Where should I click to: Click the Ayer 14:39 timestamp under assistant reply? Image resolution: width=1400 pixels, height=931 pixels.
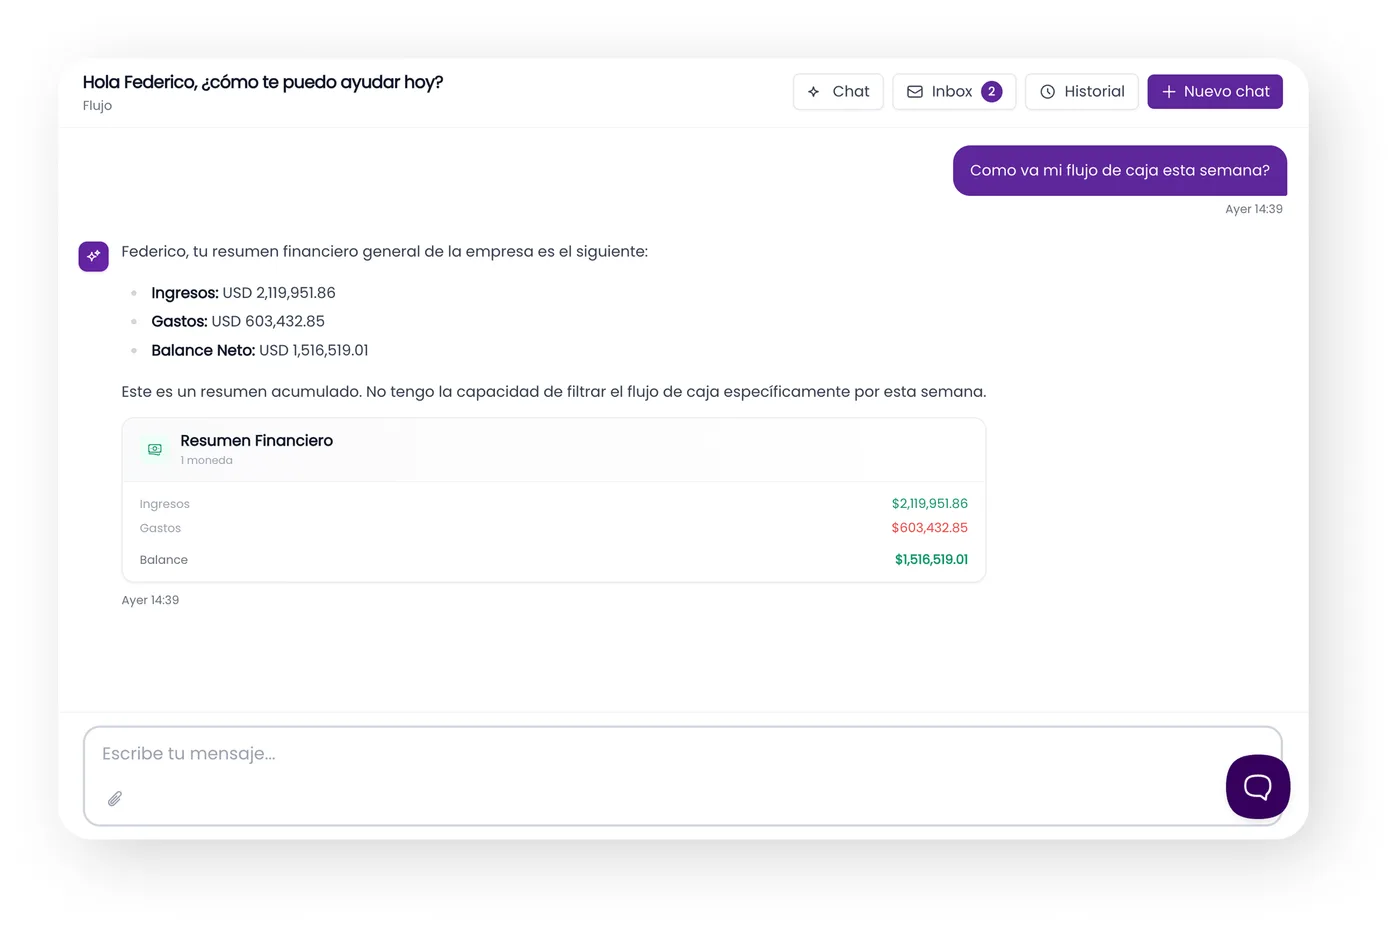pos(150,601)
